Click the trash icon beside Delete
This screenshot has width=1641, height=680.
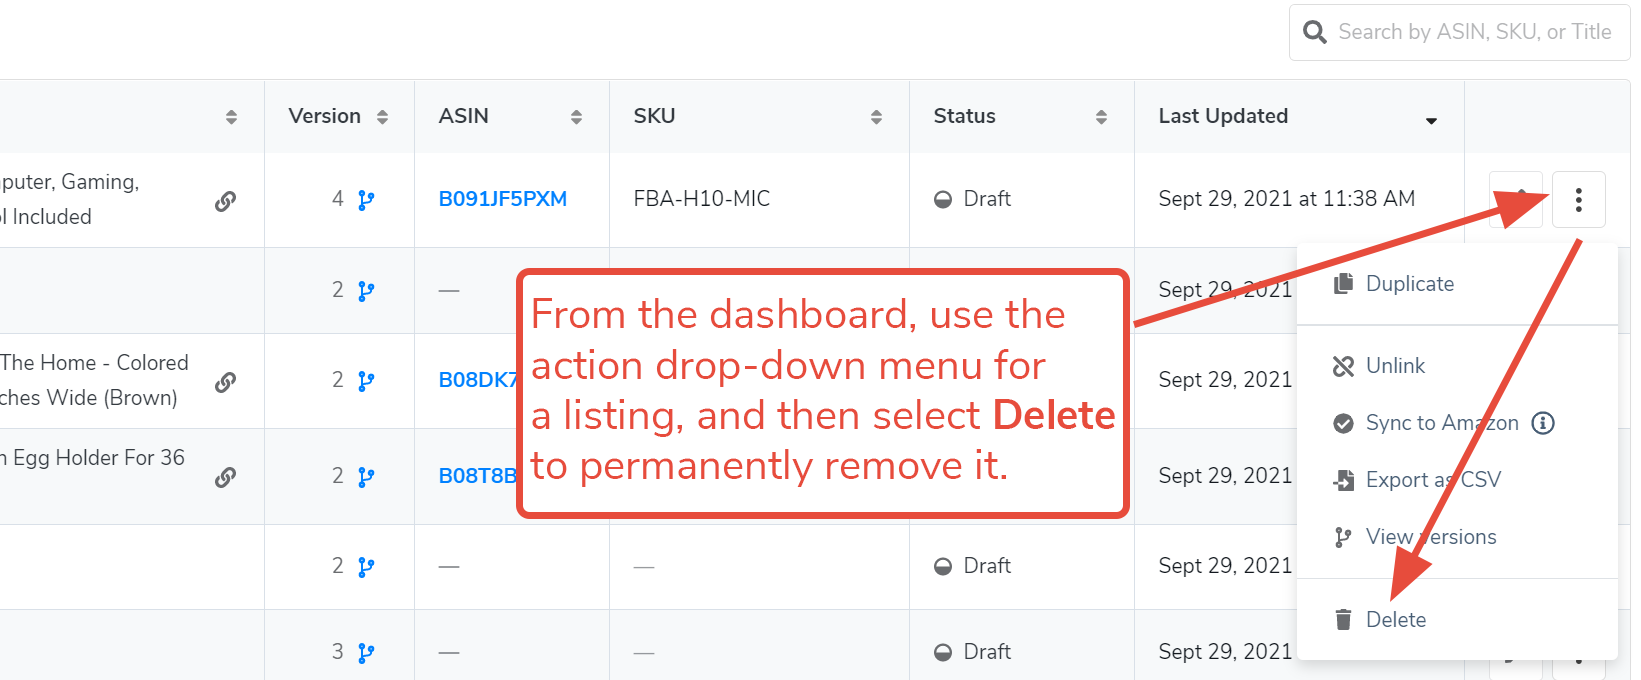click(1342, 619)
